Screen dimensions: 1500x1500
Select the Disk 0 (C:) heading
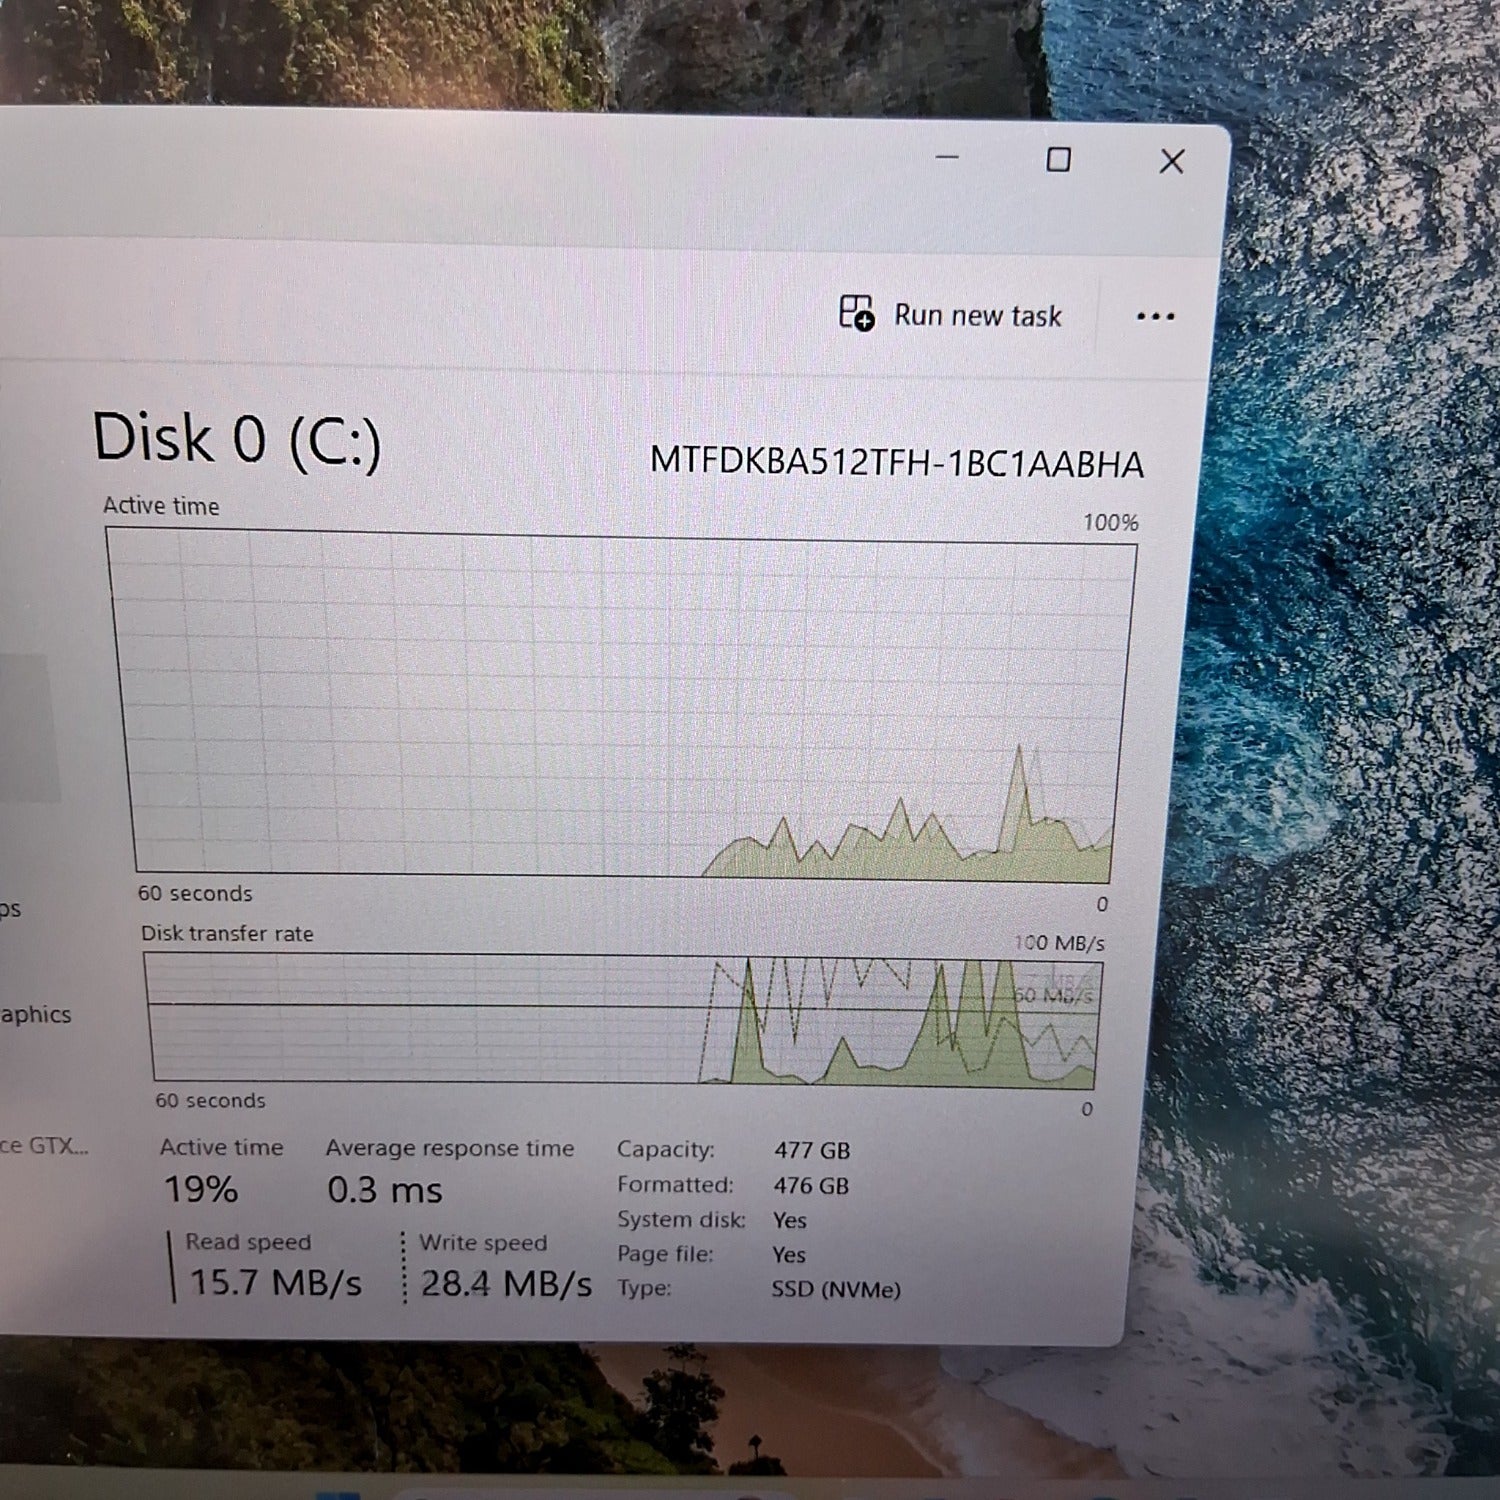pyautogui.click(x=237, y=439)
